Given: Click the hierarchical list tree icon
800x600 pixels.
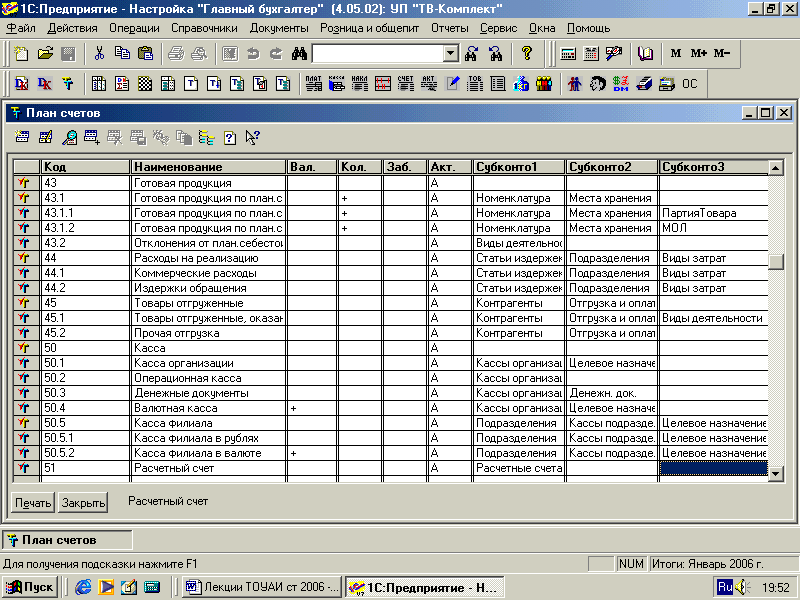Looking at the screenshot, I should coord(207,137).
